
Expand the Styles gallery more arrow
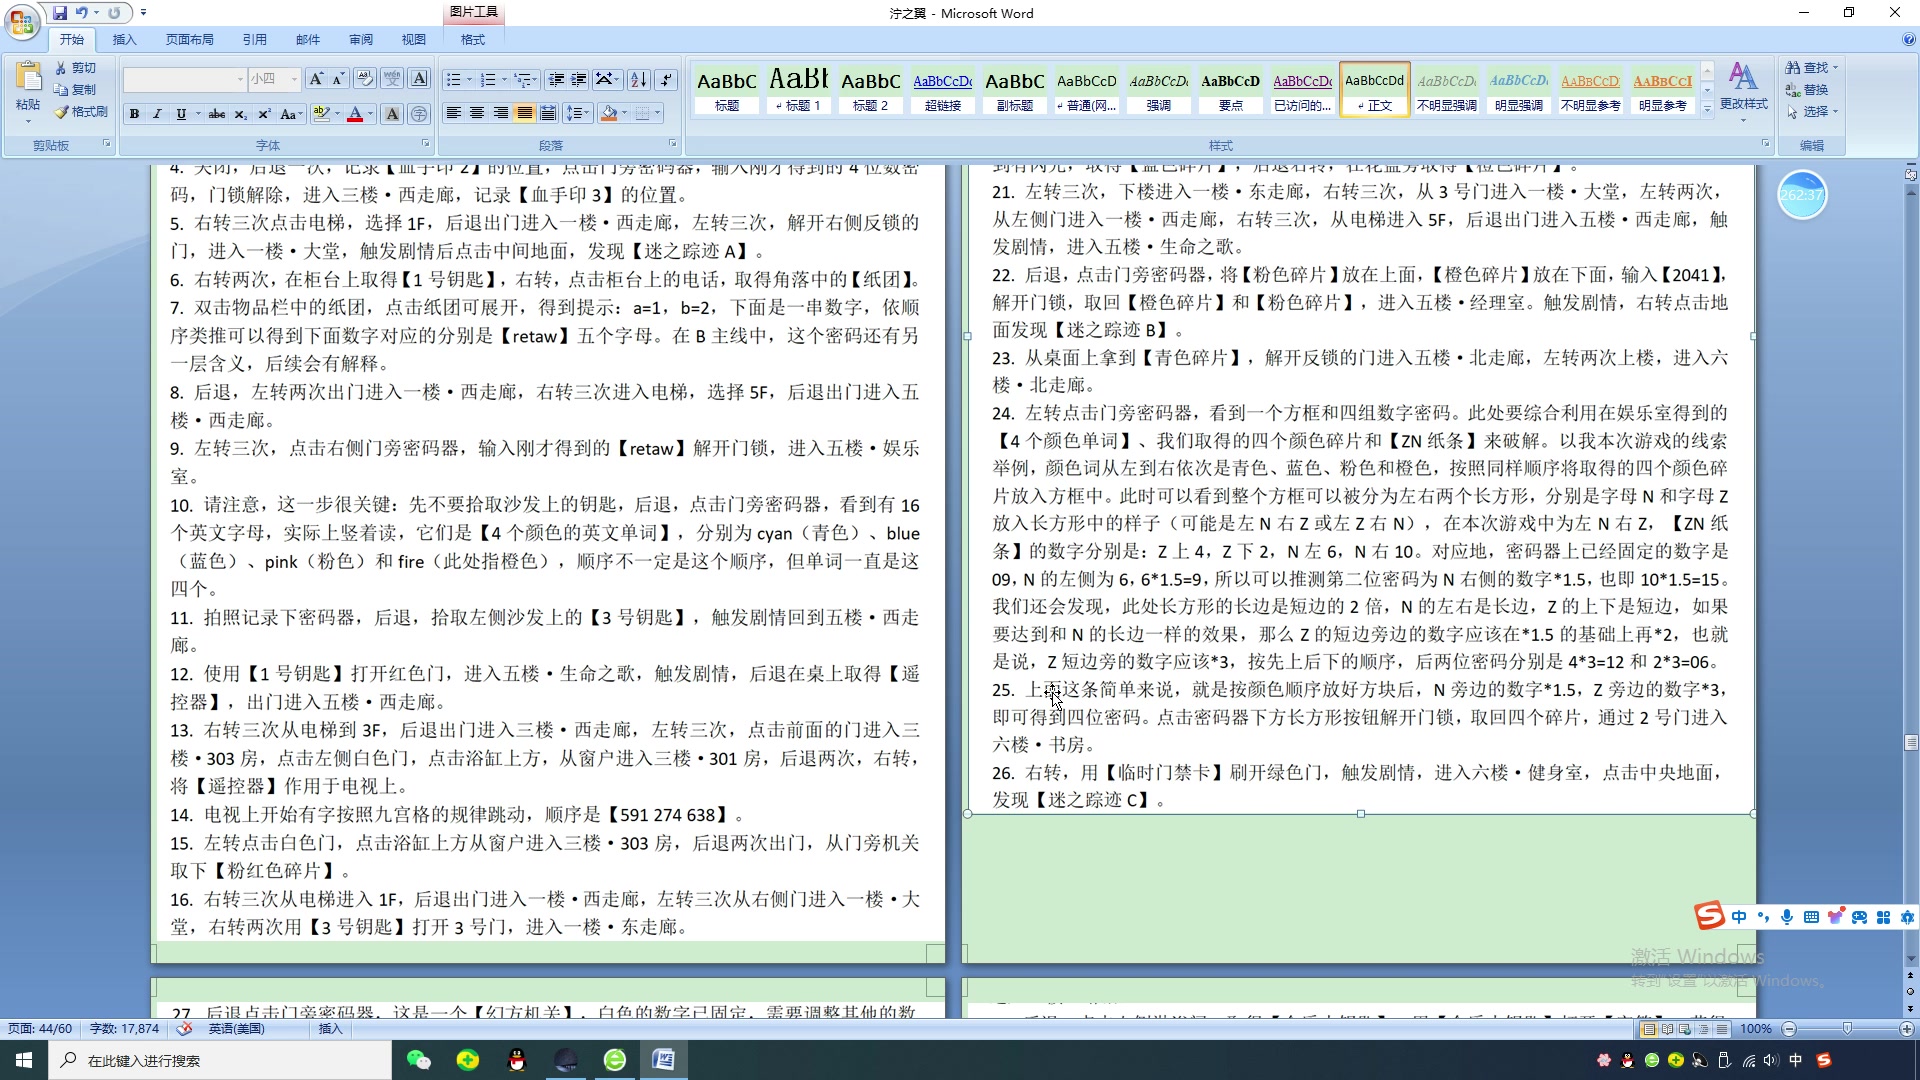1708,110
